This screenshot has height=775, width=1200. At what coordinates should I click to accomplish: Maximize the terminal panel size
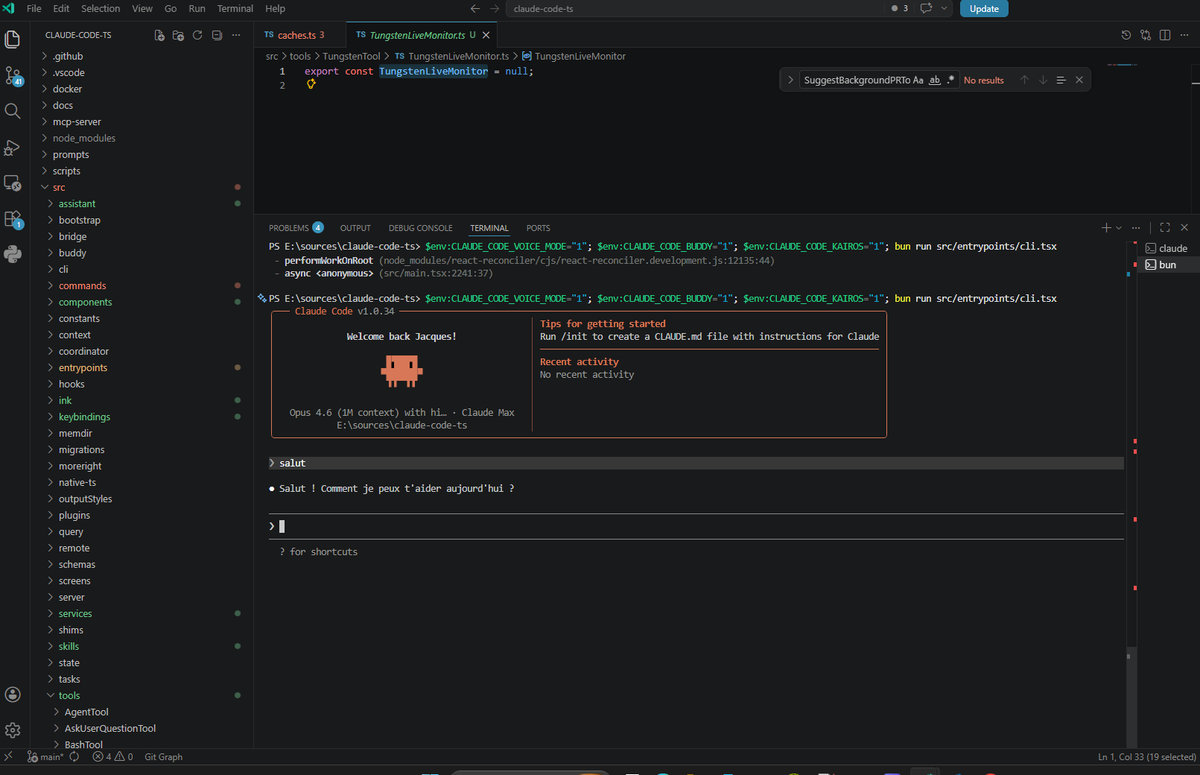[1165, 228]
